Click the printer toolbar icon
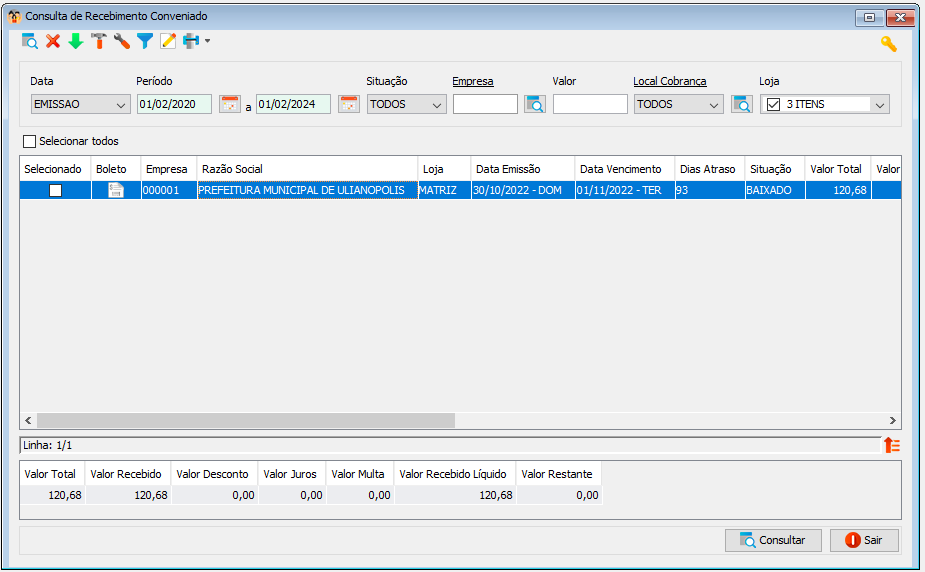 tap(191, 41)
